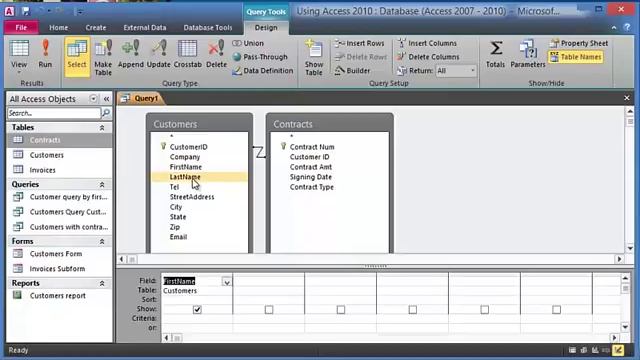Open the expression Builder
The image size is (640, 360).
coord(353,71)
